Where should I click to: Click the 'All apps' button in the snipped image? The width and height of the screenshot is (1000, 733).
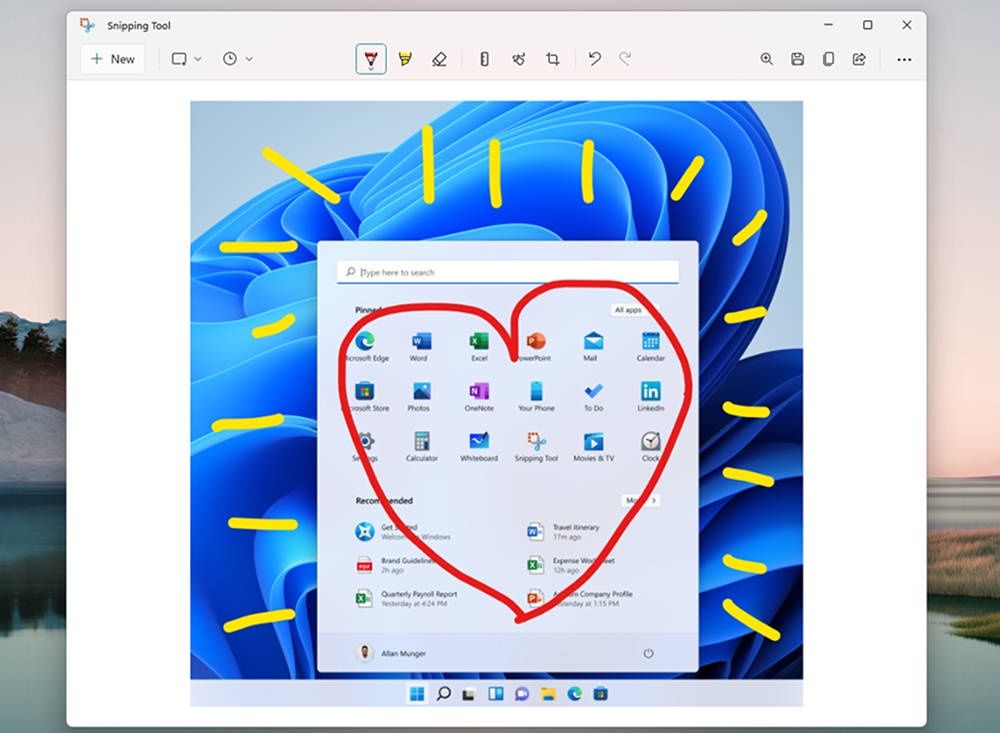coord(628,310)
